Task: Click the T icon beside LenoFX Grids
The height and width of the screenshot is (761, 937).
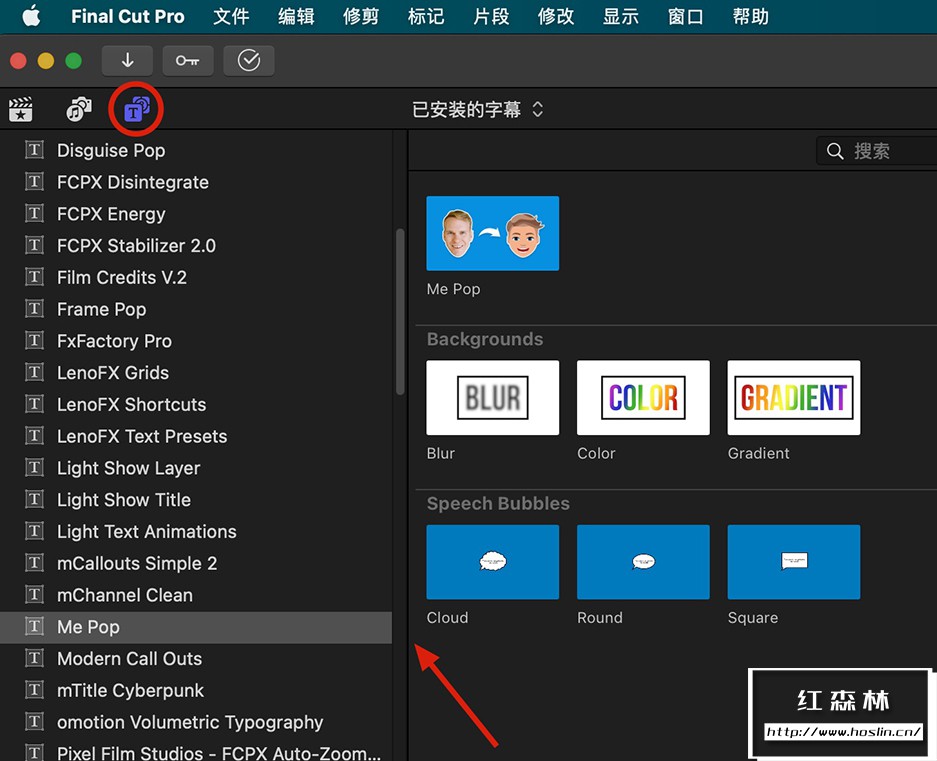Action: pyautogui.click(x=35, y=372)
